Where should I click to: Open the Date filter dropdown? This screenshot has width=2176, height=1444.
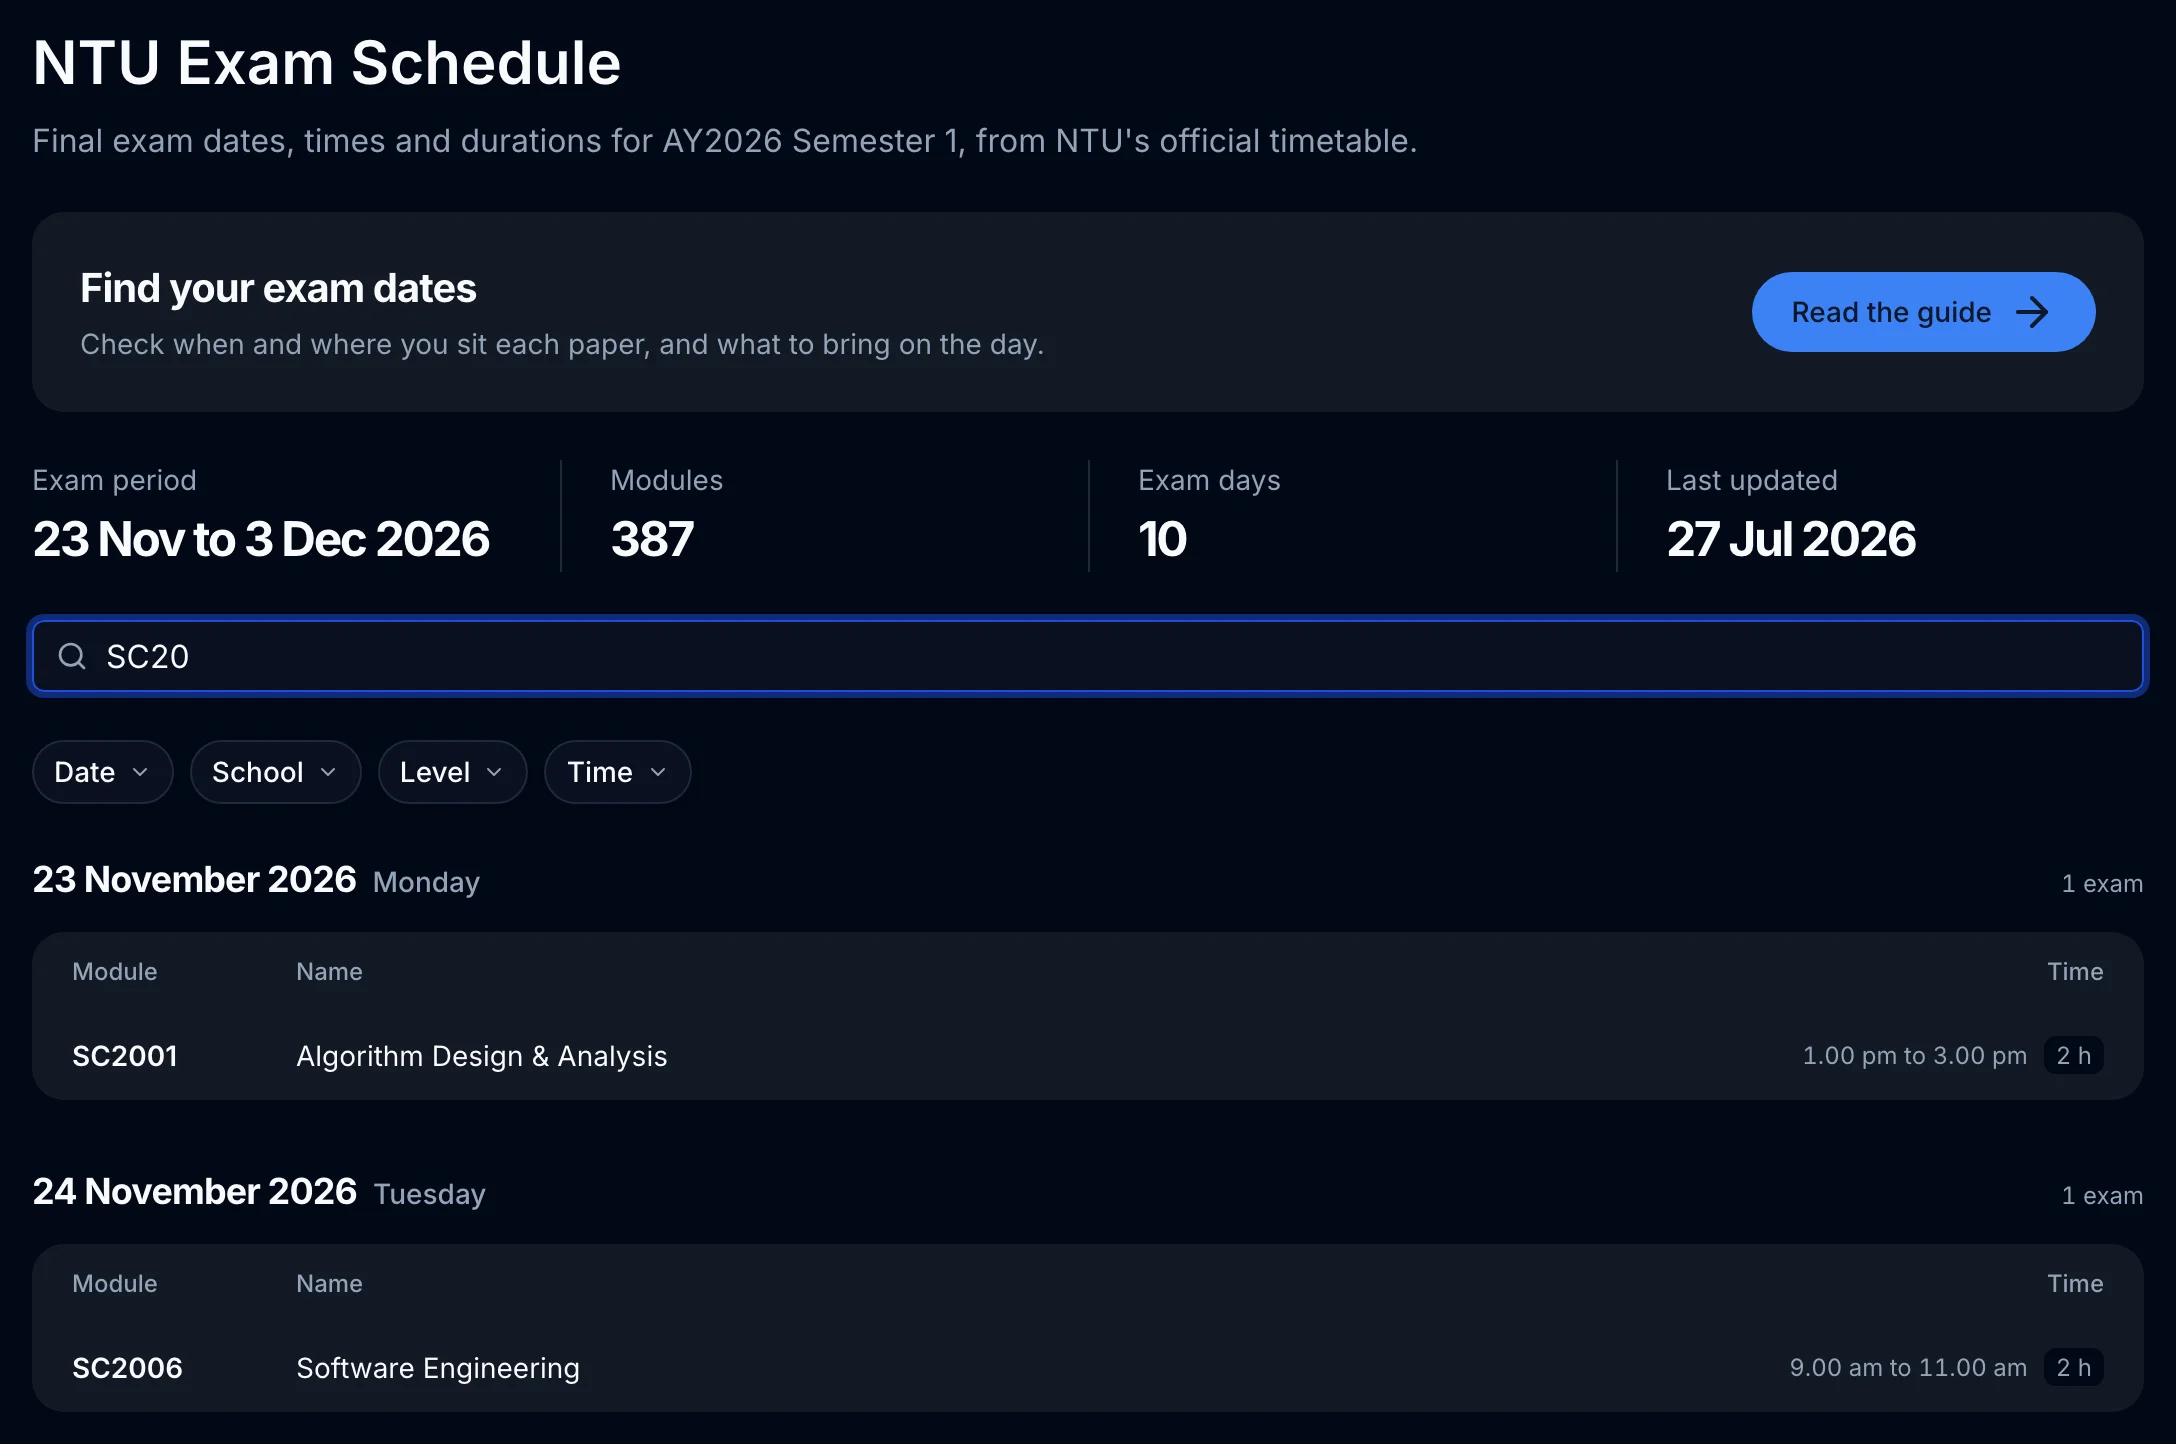point(102,772)
